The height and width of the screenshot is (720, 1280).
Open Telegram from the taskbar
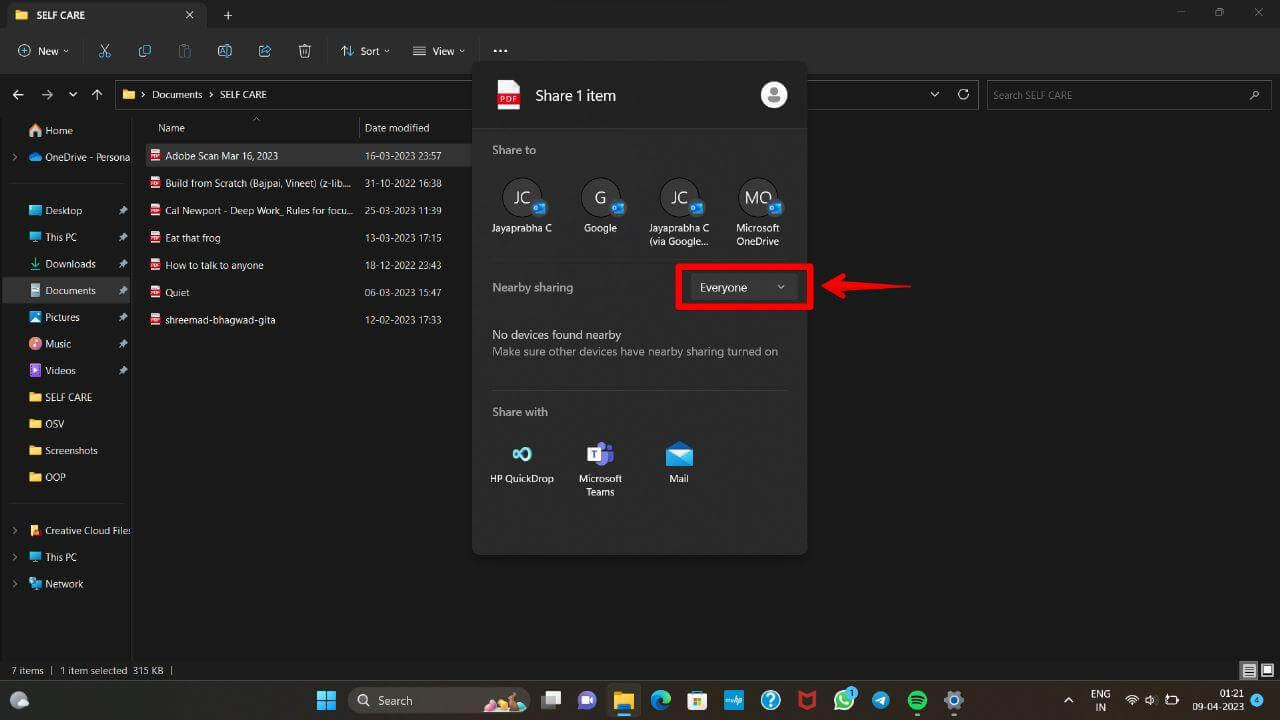tap(880, 700)
